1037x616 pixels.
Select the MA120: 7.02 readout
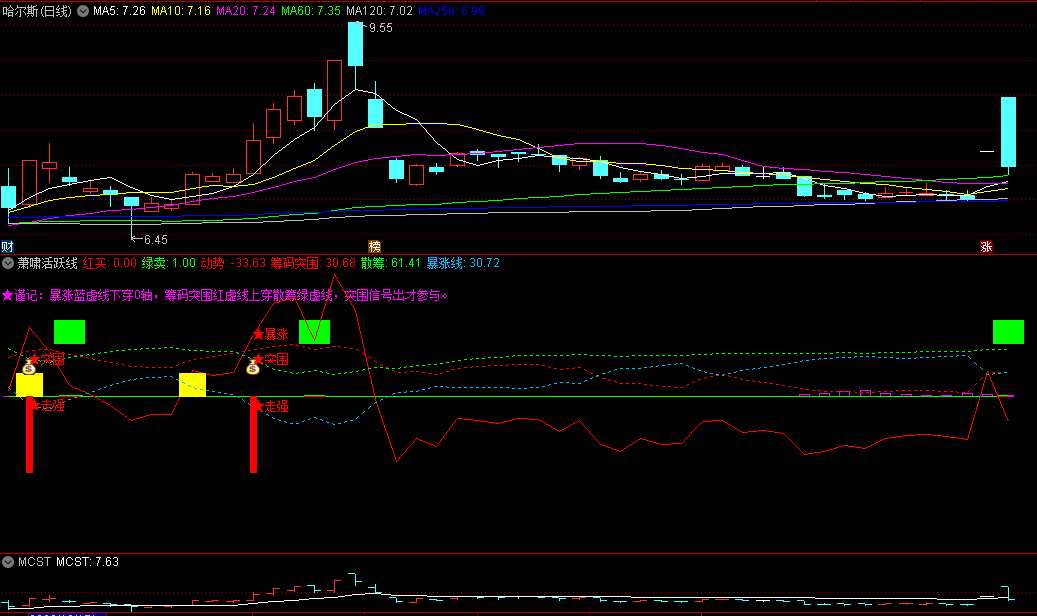tap(380, 11)
